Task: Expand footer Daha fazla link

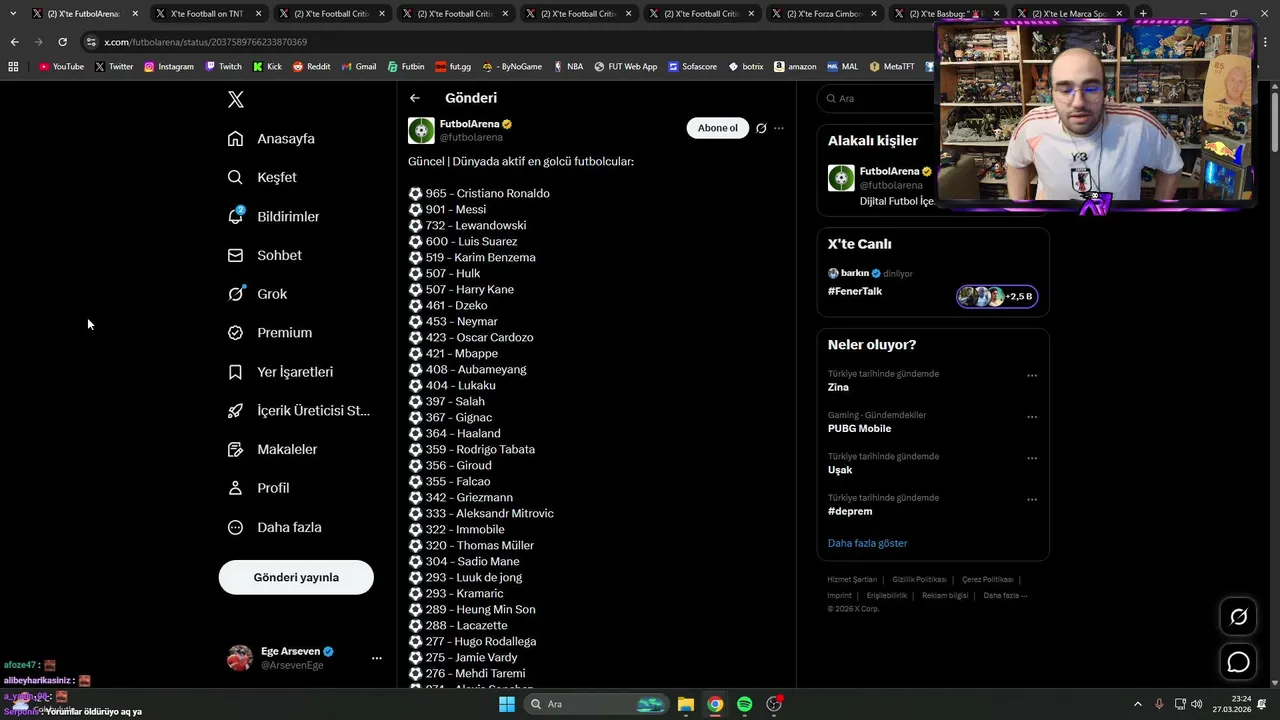Action: point(1005,595)
